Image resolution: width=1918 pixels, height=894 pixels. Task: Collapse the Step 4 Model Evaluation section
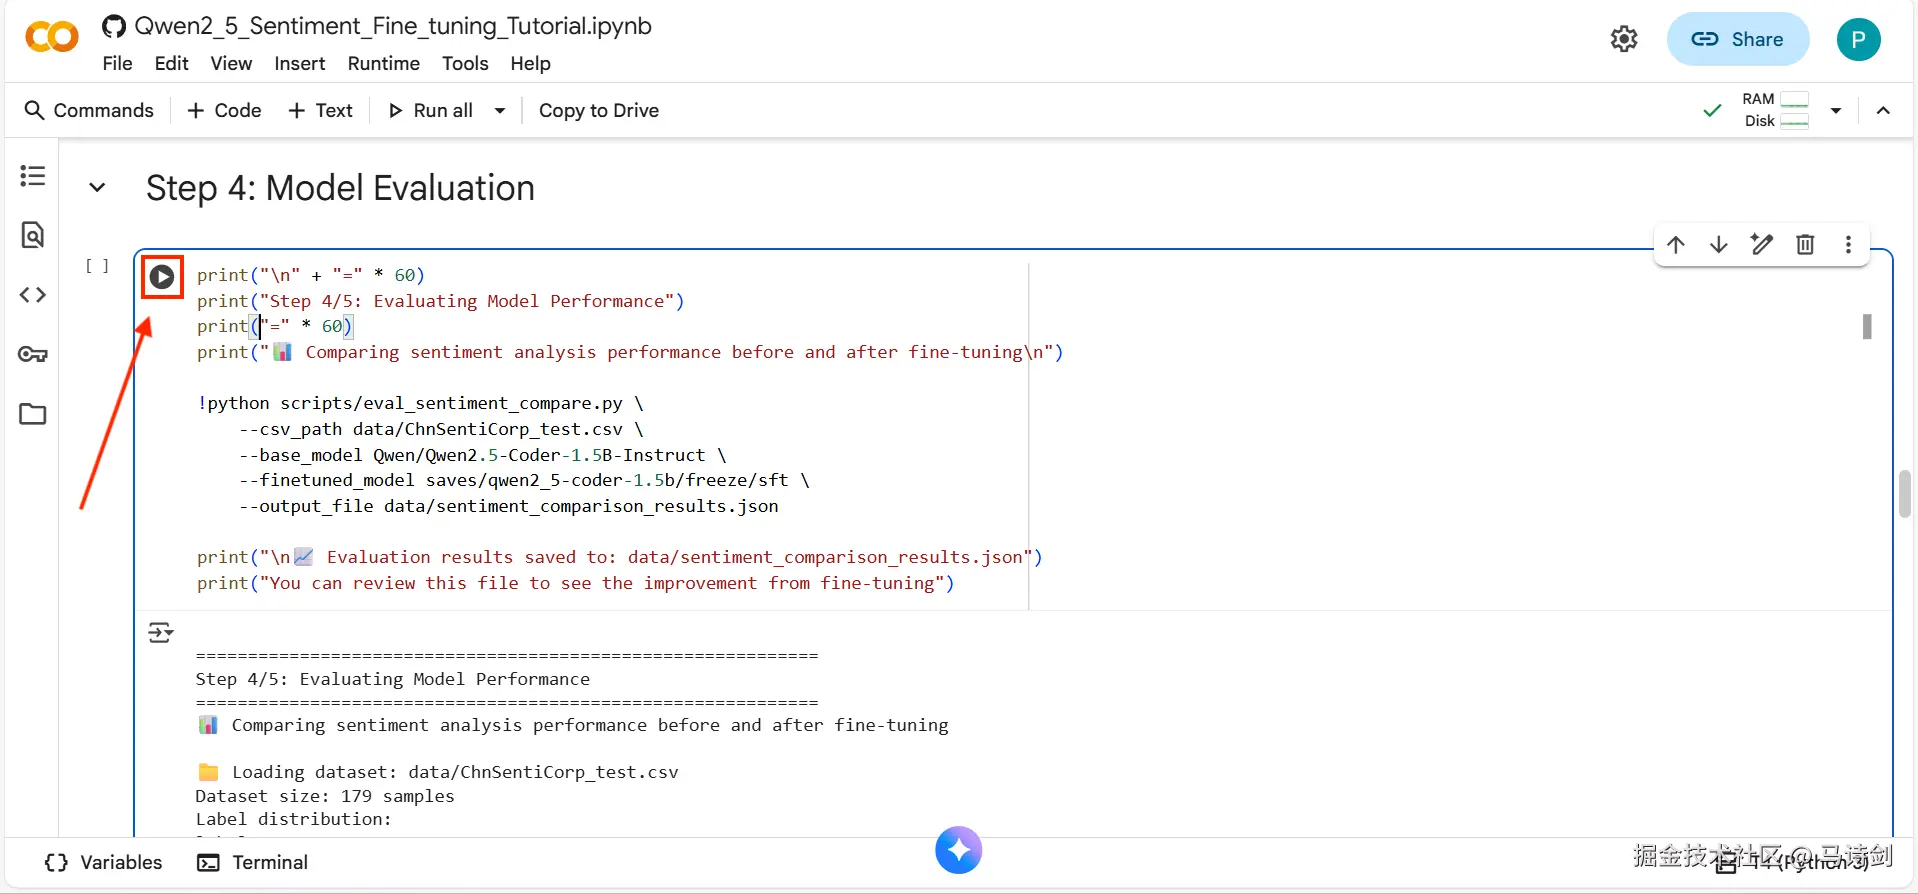97,188
